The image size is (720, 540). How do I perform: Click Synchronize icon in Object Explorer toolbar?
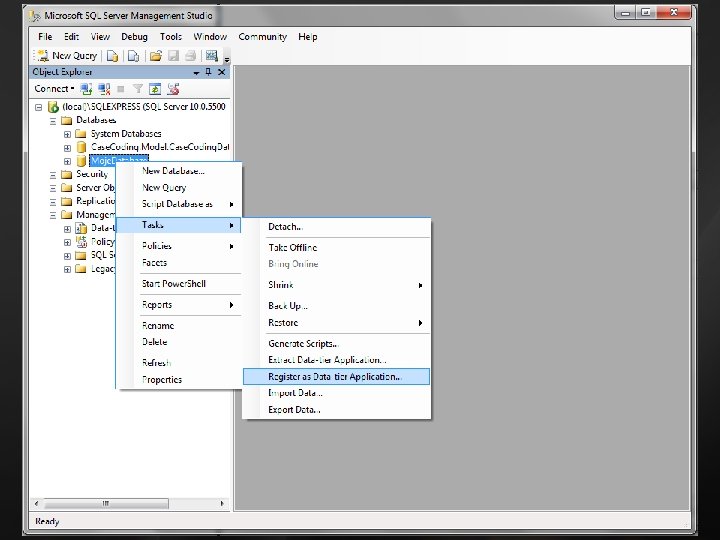point(173,89)
